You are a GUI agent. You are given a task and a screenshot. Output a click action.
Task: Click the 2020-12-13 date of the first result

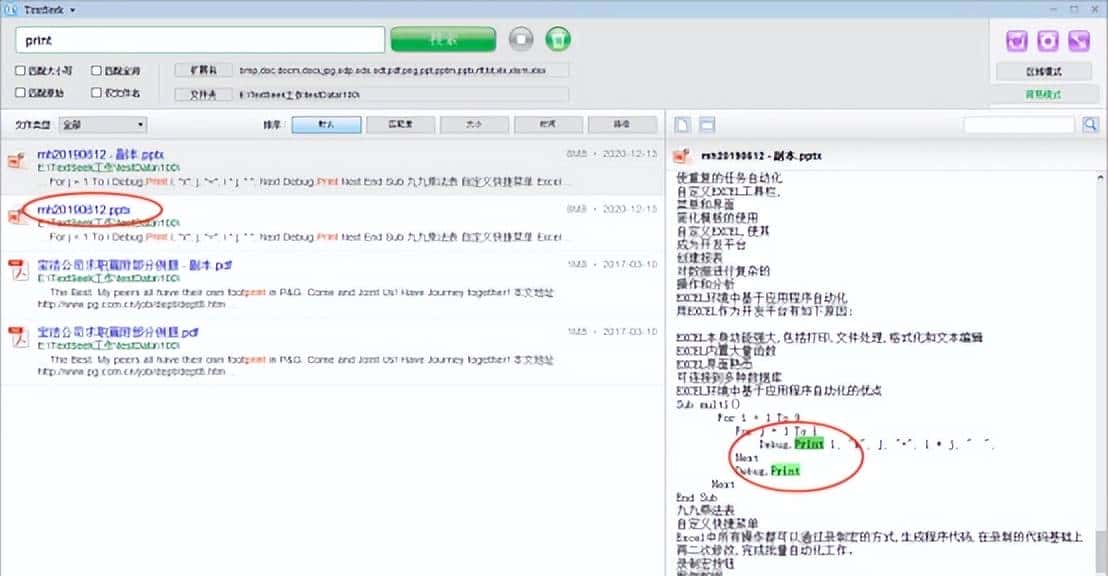coord(630,153)
